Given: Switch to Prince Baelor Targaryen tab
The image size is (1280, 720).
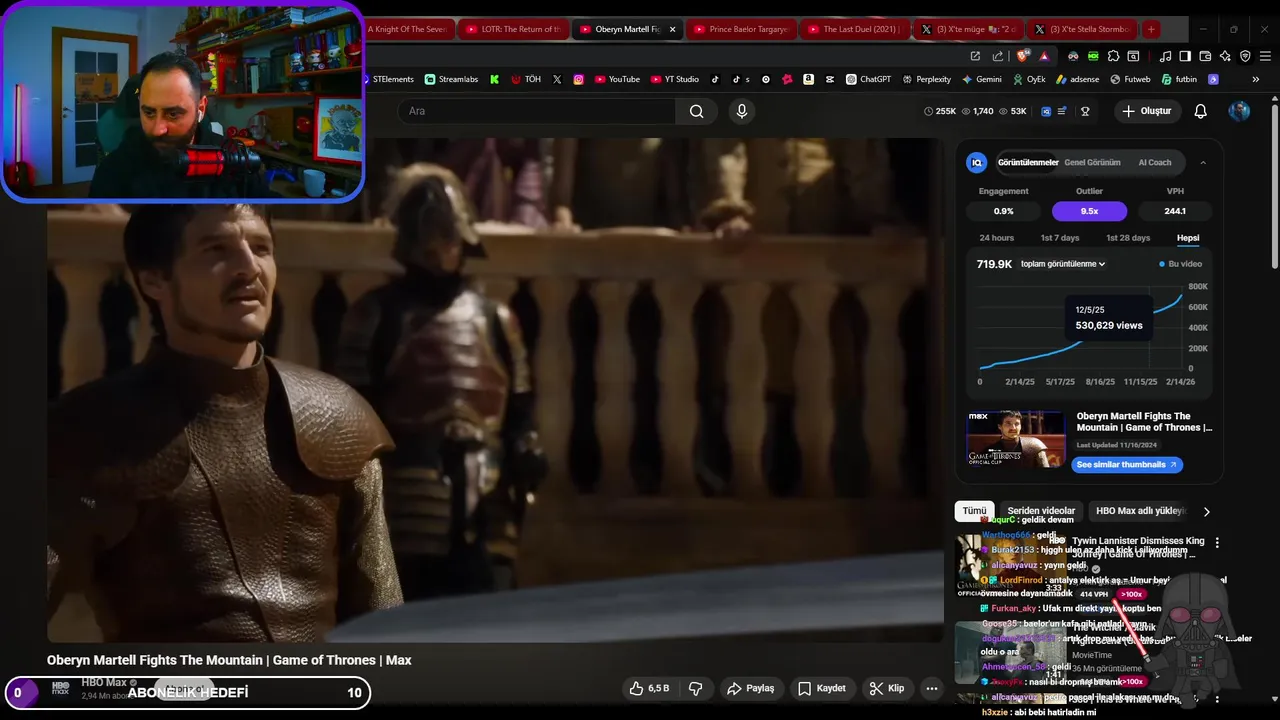Looking at the screenshot, I should [x=741, y=29].
